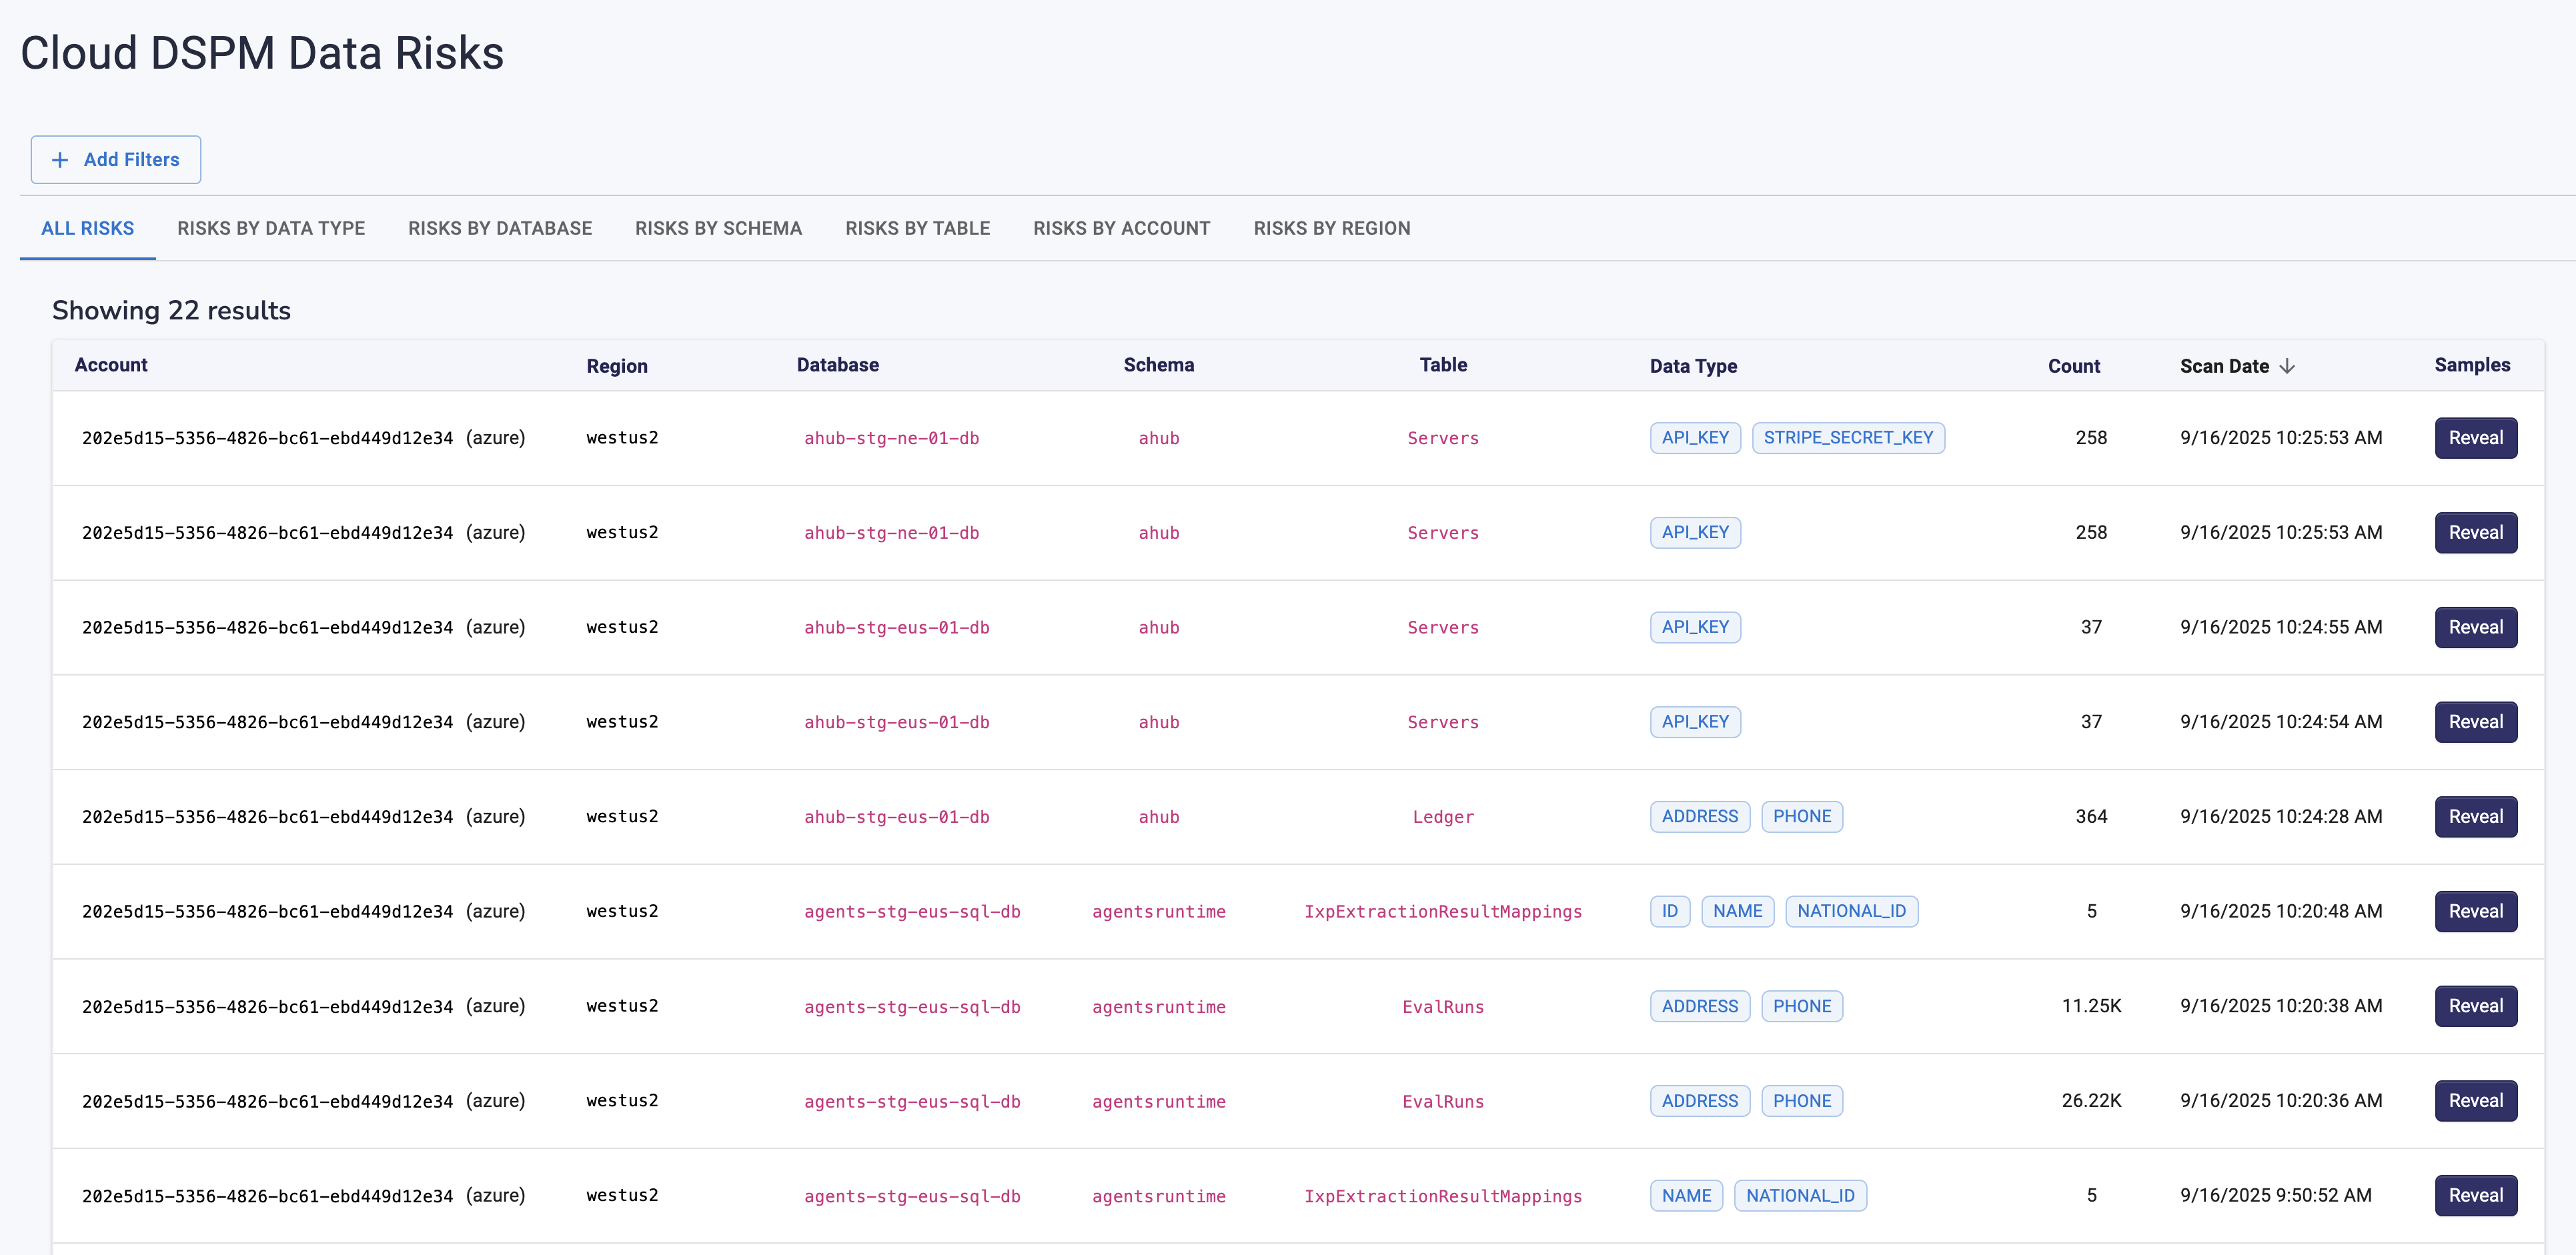Select the Risks by Table tab
Viewport: 2576px width, 1255px height.
coord(917,228)
